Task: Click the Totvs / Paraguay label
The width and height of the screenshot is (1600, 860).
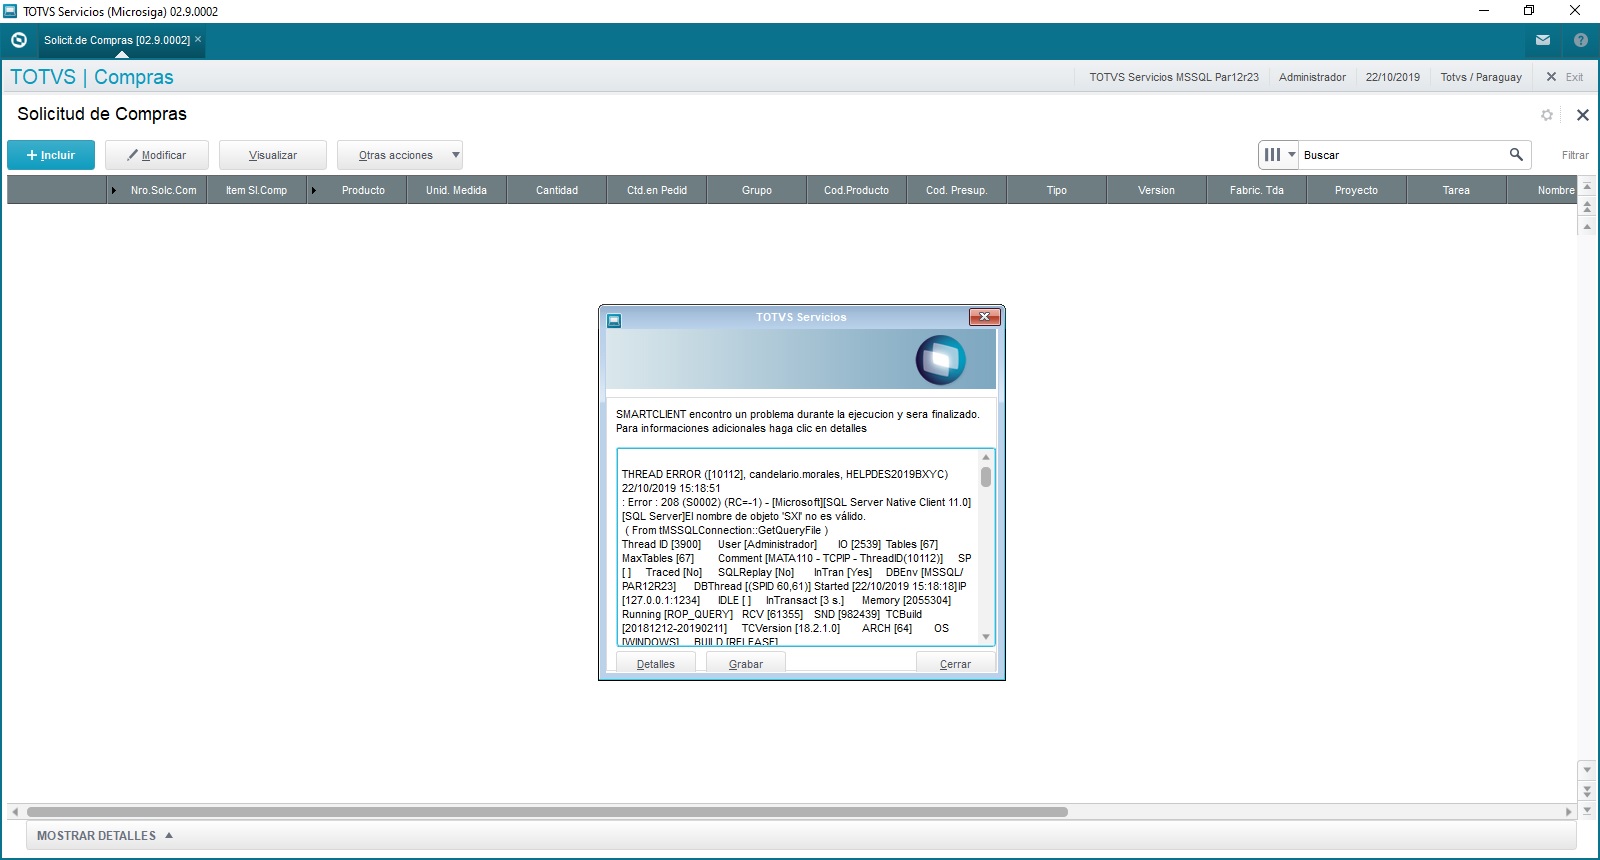Action: [x=1481, y=77]
